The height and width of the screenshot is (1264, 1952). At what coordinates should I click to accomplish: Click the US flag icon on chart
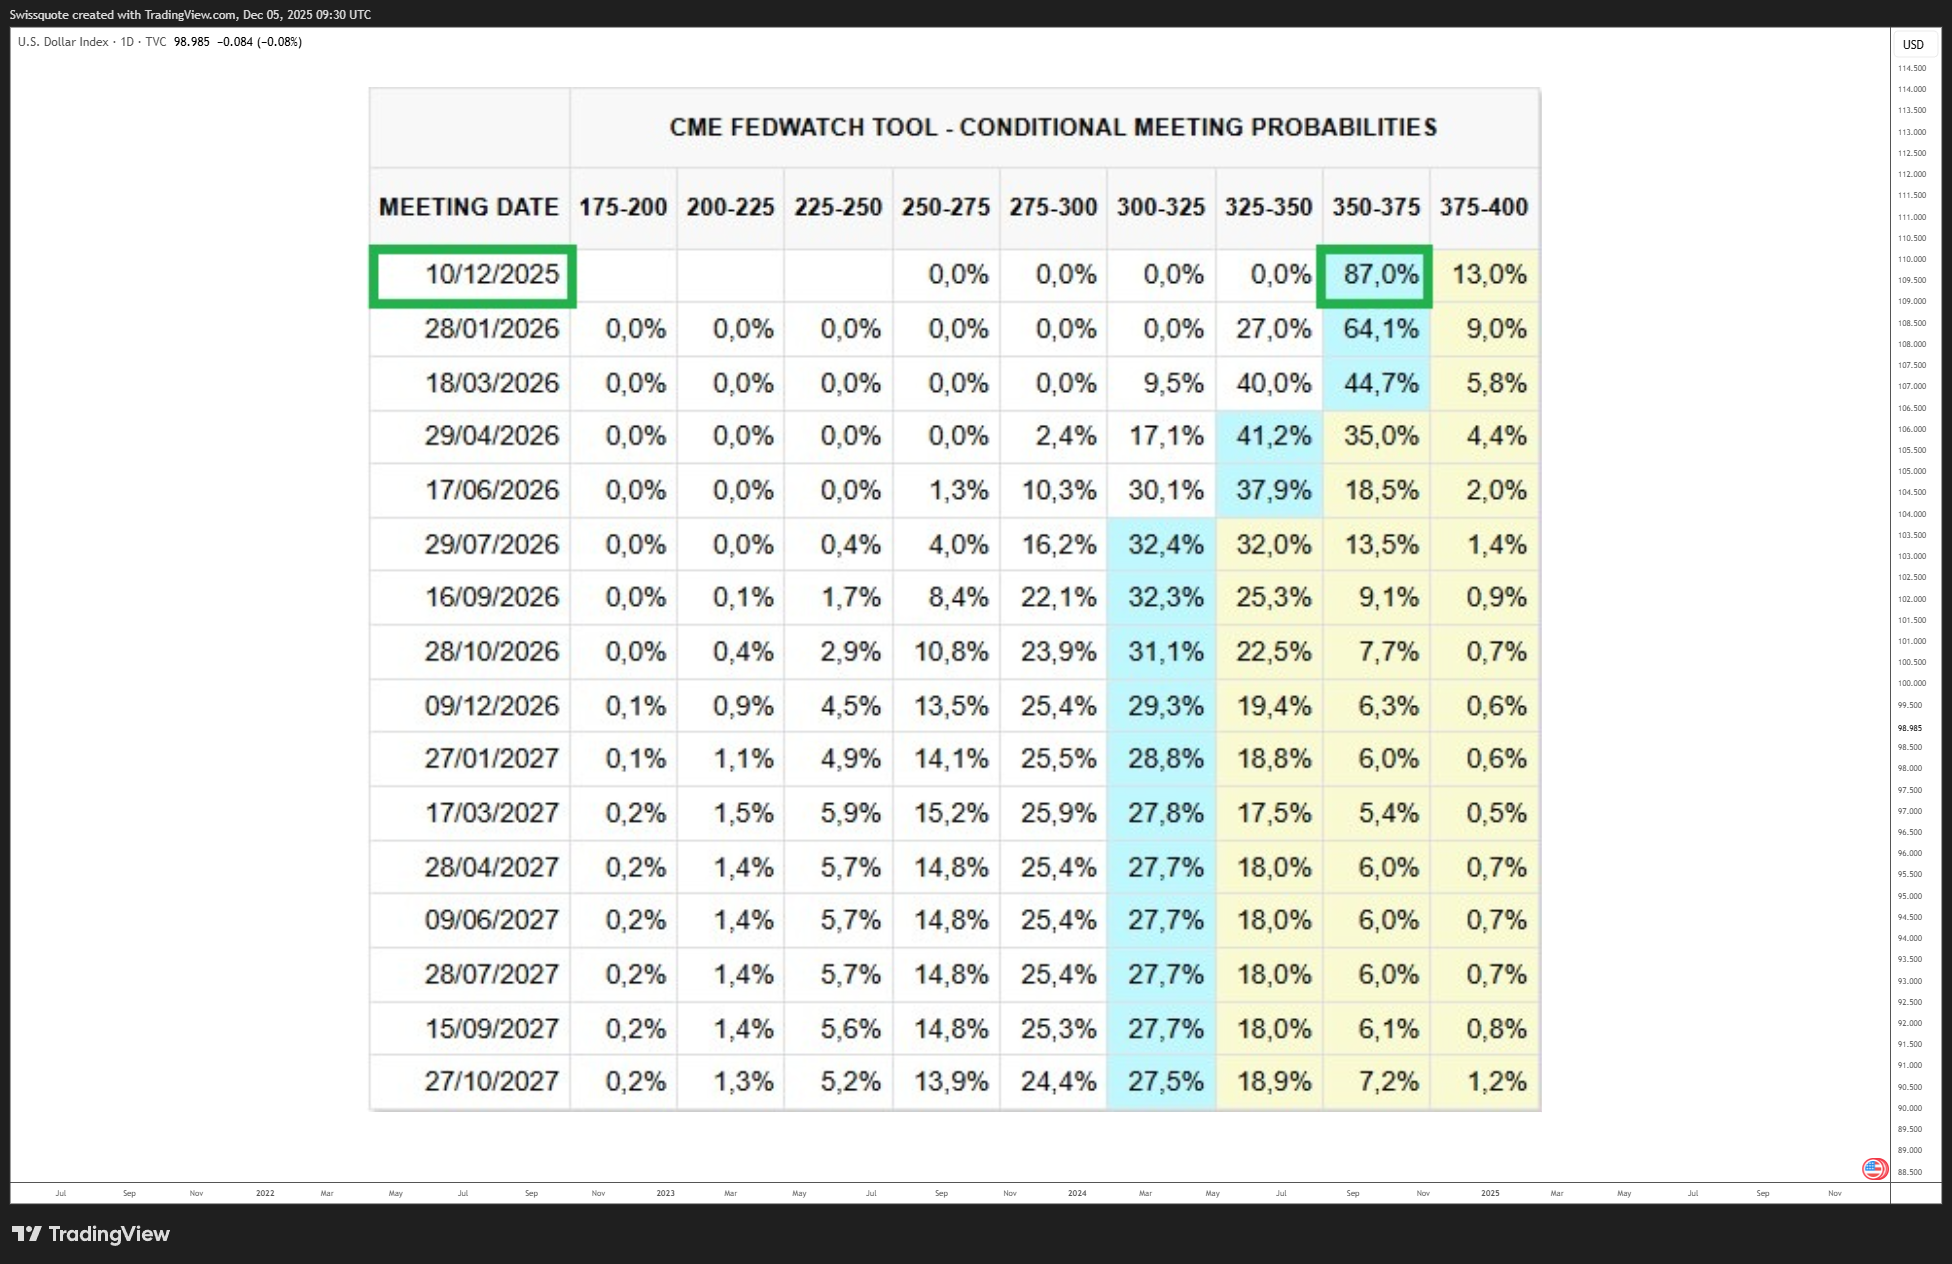[x=1874, y=1168]
